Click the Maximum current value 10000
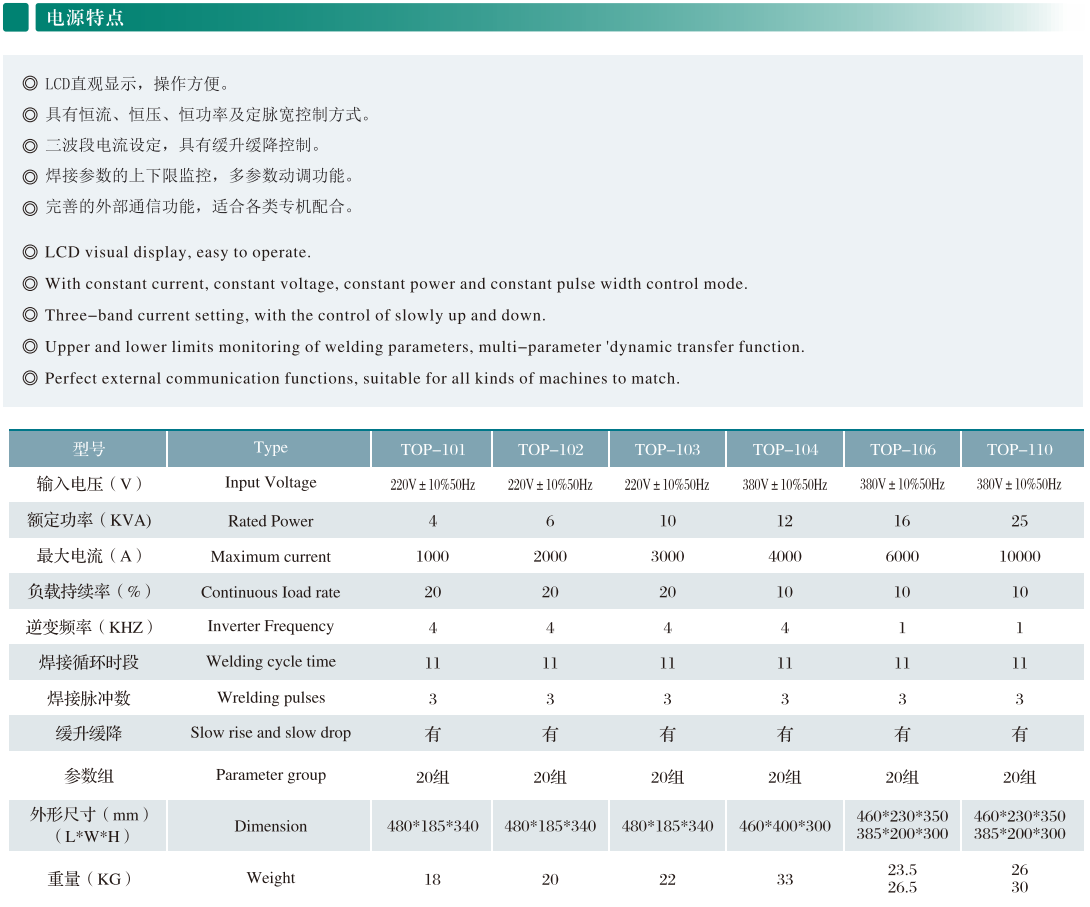 tap(1019, 556)
